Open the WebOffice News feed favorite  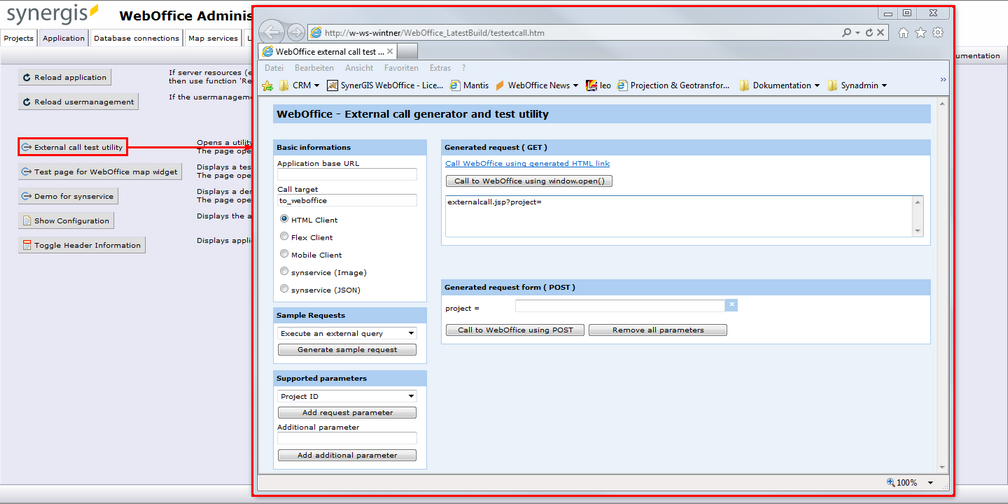tap(537, 86)
